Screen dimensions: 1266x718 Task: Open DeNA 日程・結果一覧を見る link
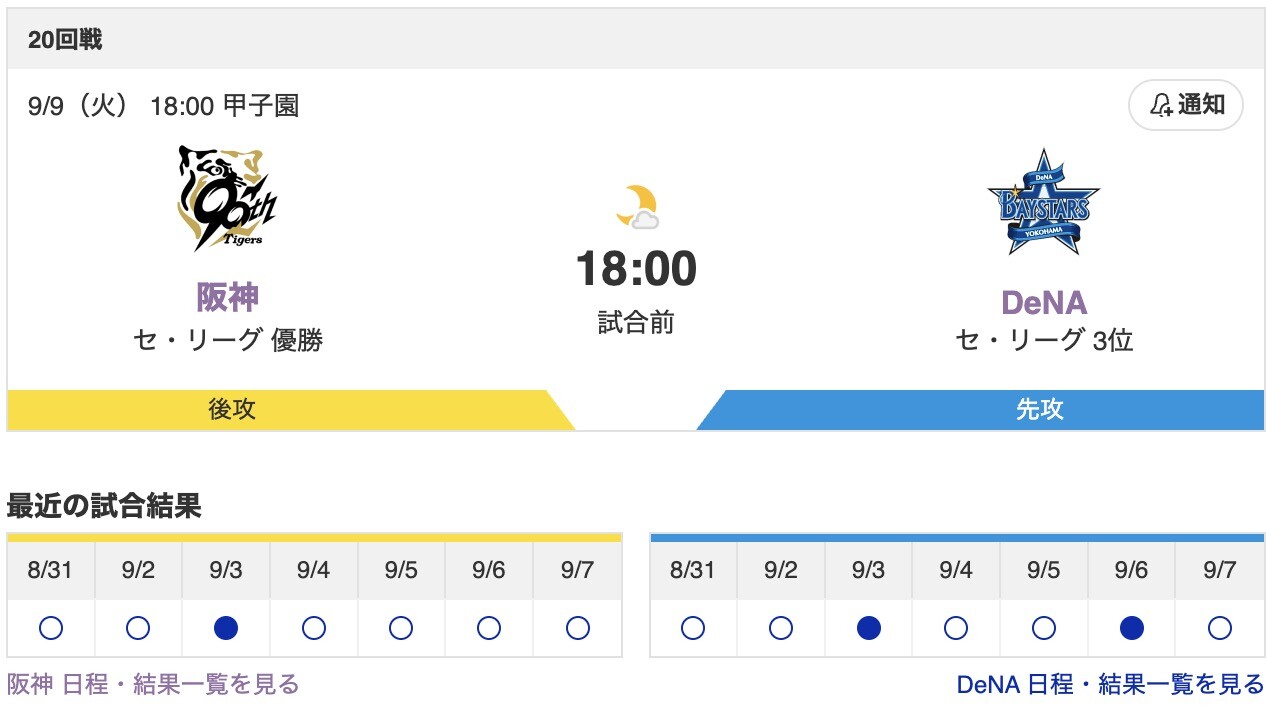pyautogui.click(x=1110, y=684)
